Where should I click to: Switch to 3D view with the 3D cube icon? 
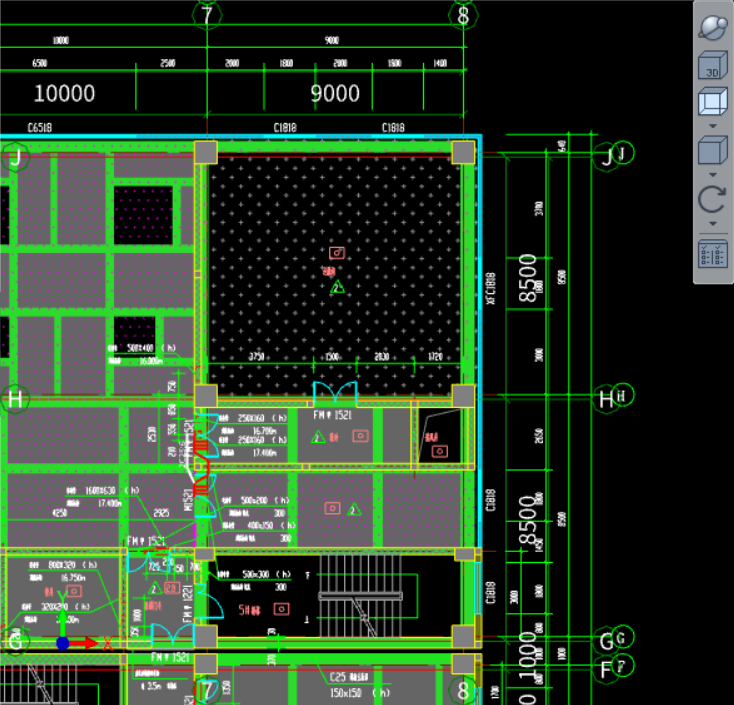(x=712, y=66)
